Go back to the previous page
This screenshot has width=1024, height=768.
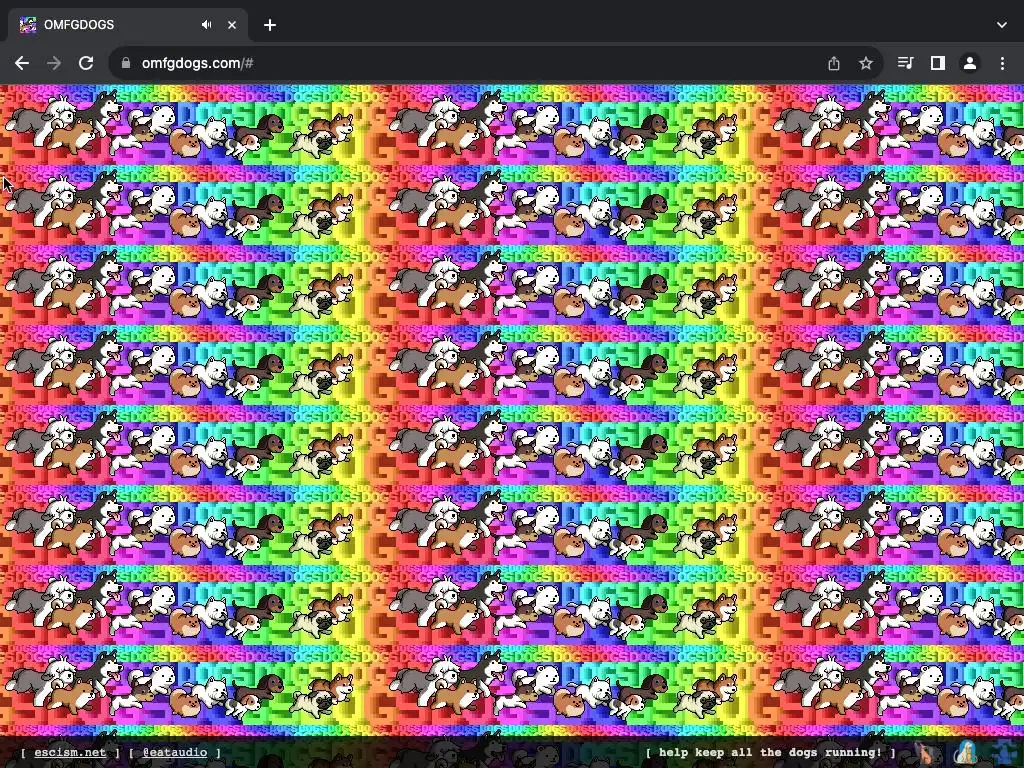click(x=22, y=63)
